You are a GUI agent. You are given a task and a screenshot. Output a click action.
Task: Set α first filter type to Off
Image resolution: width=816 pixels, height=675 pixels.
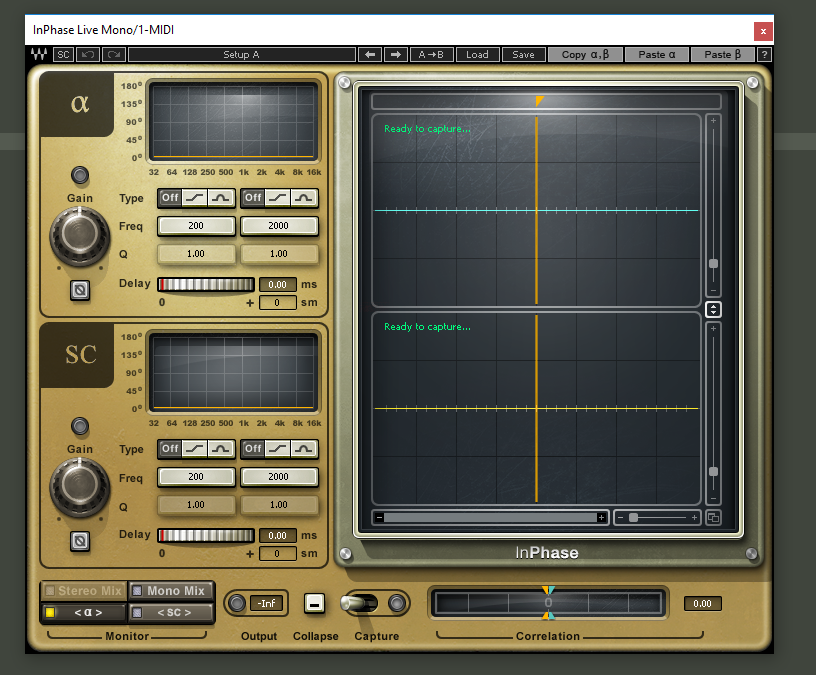pos(170,198)
